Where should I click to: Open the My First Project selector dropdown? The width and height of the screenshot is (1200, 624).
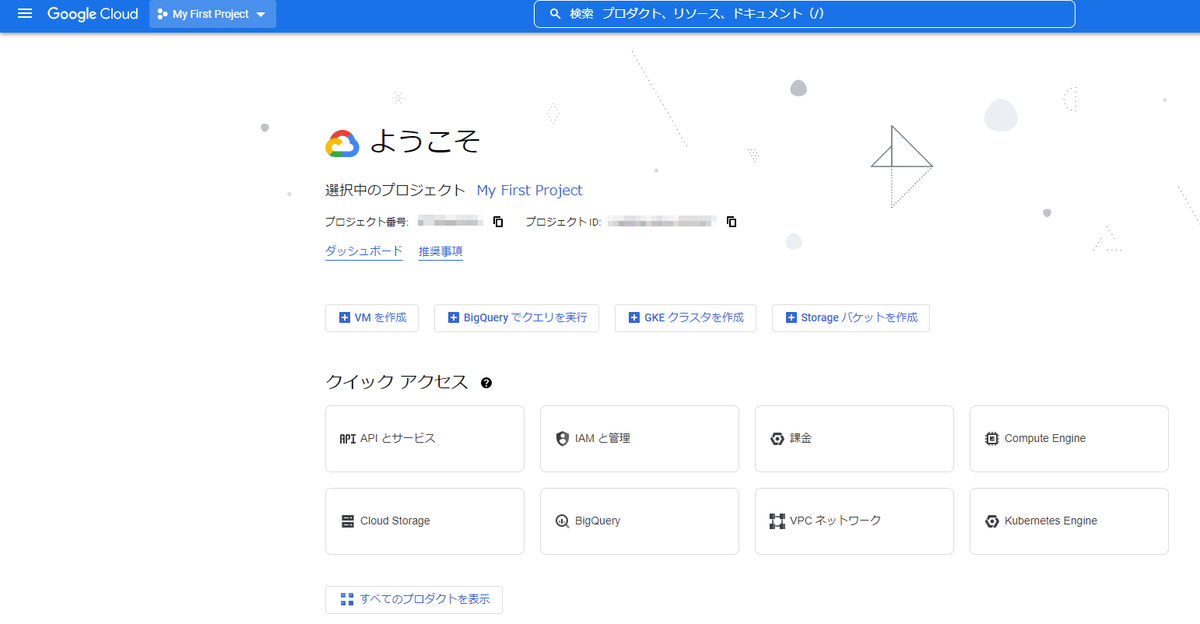213,14
